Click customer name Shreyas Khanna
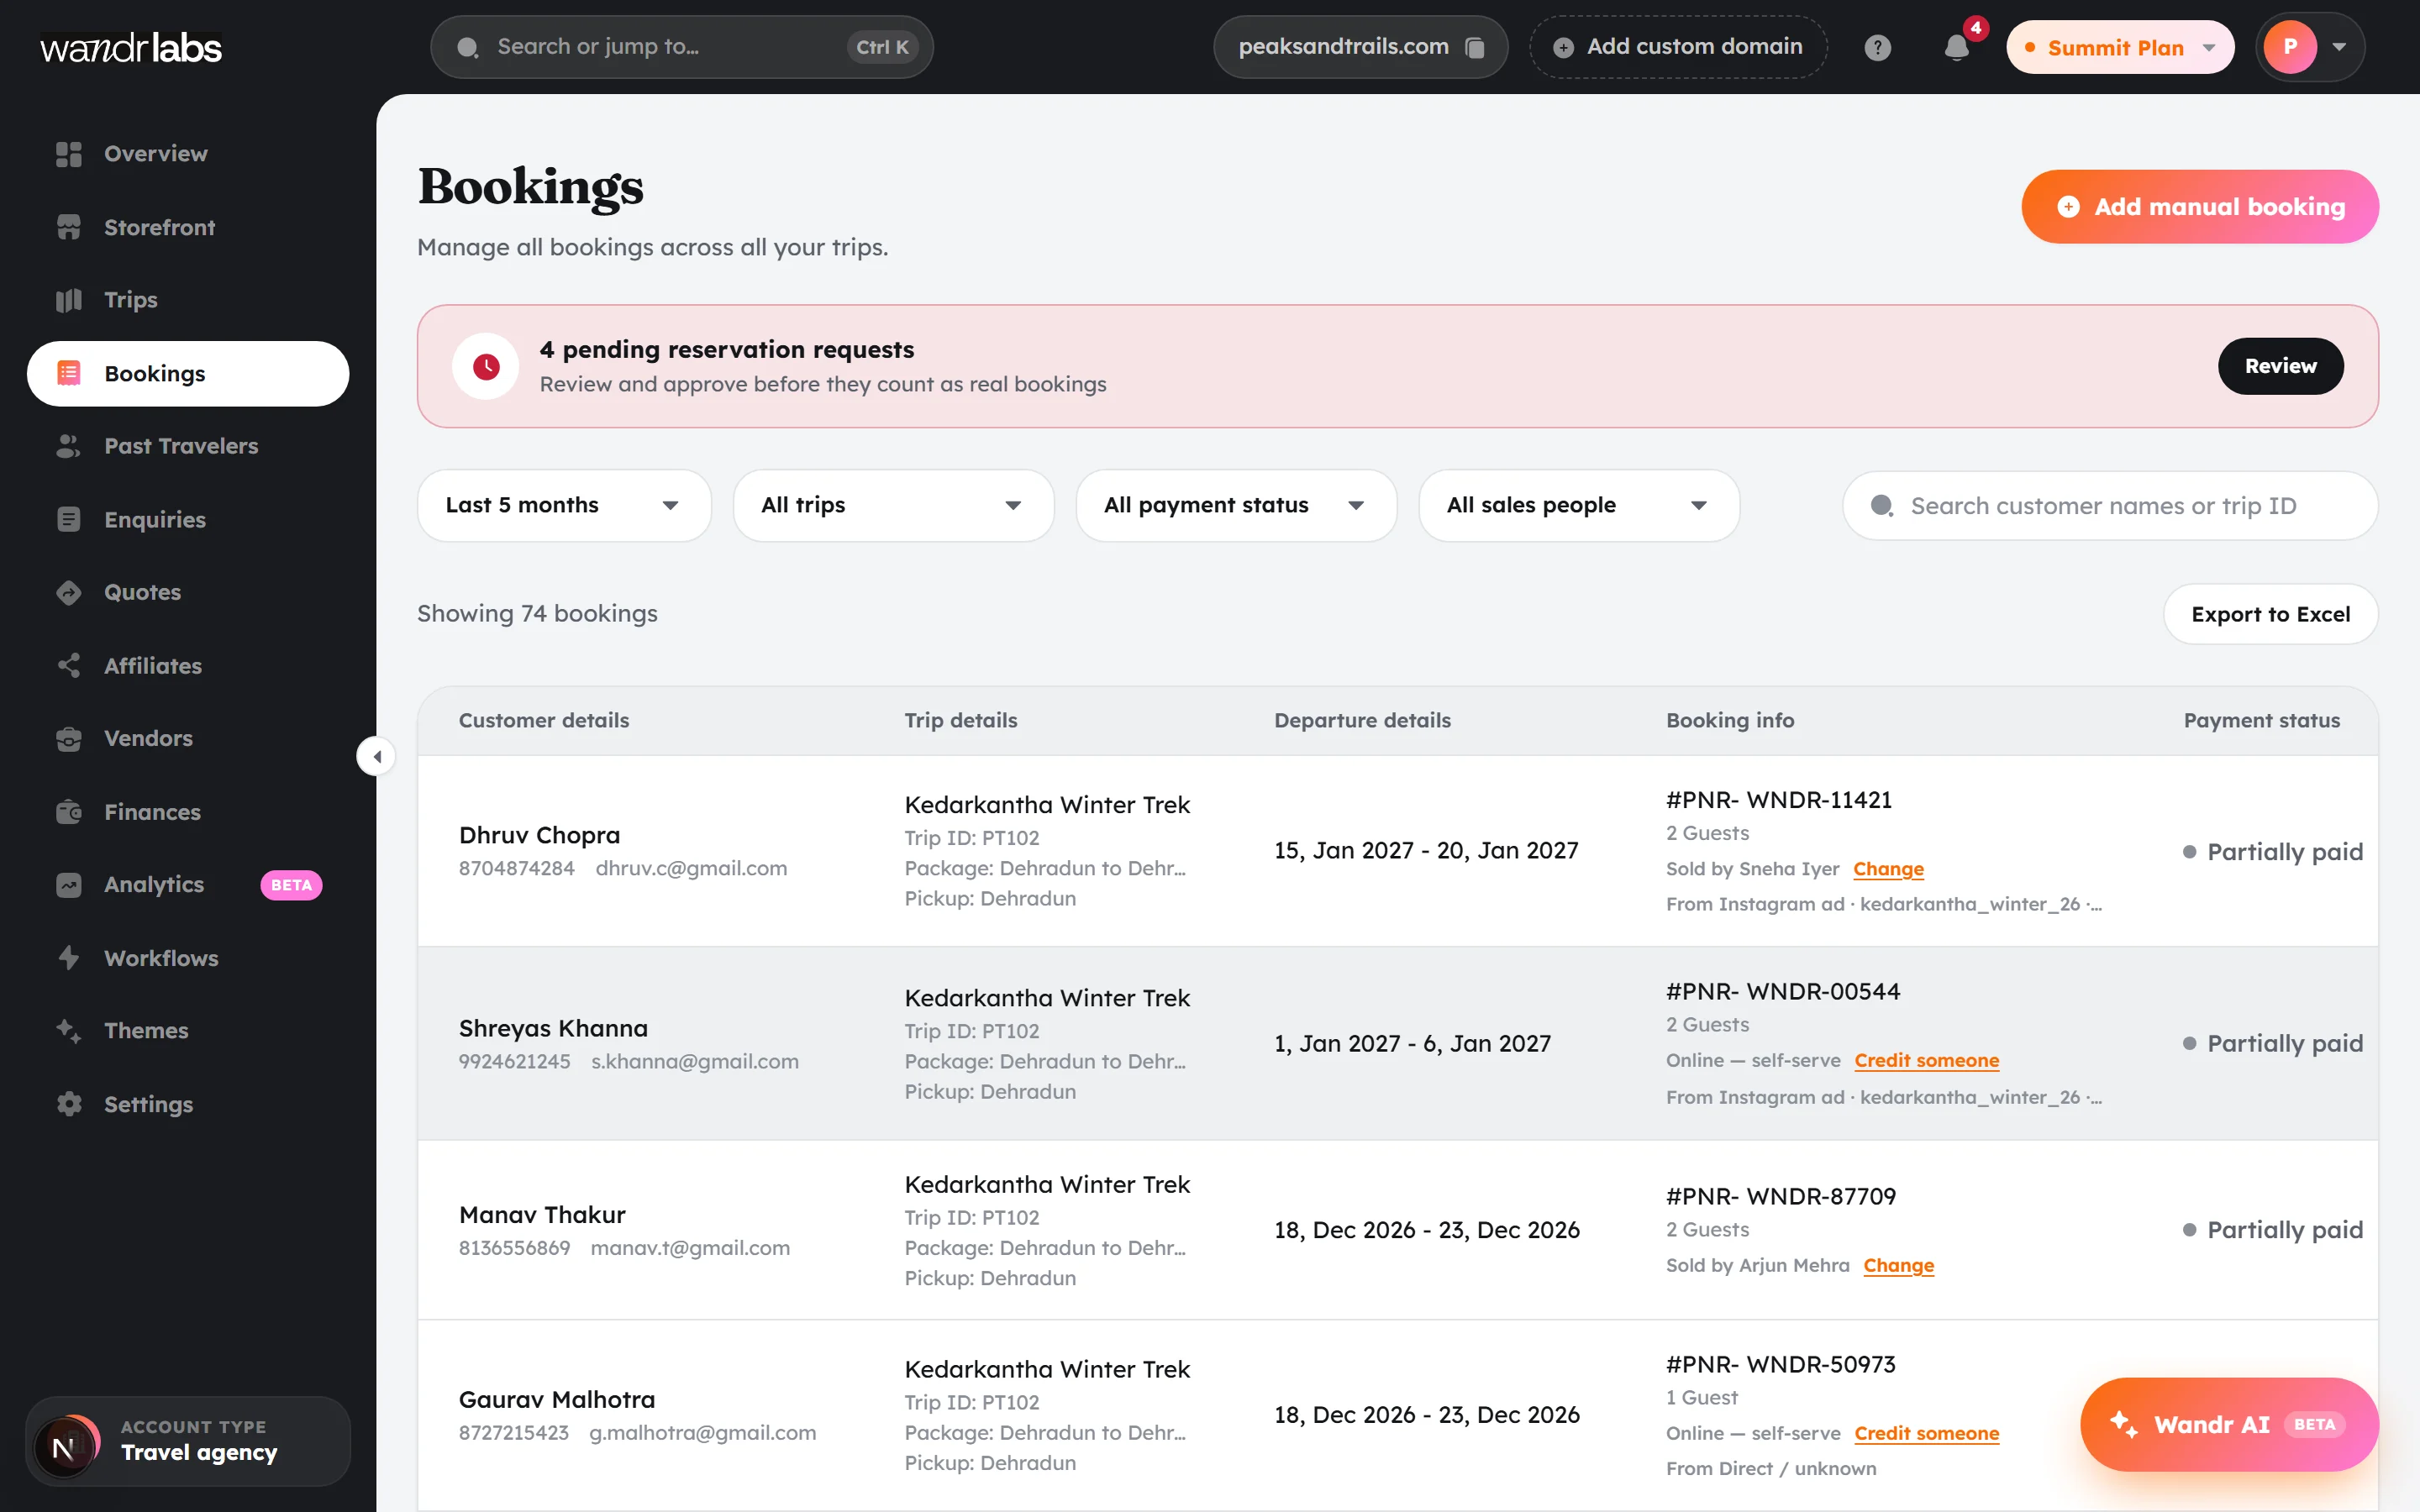The height and width of the screenshot is (1512, 2420). point(553,1028)
